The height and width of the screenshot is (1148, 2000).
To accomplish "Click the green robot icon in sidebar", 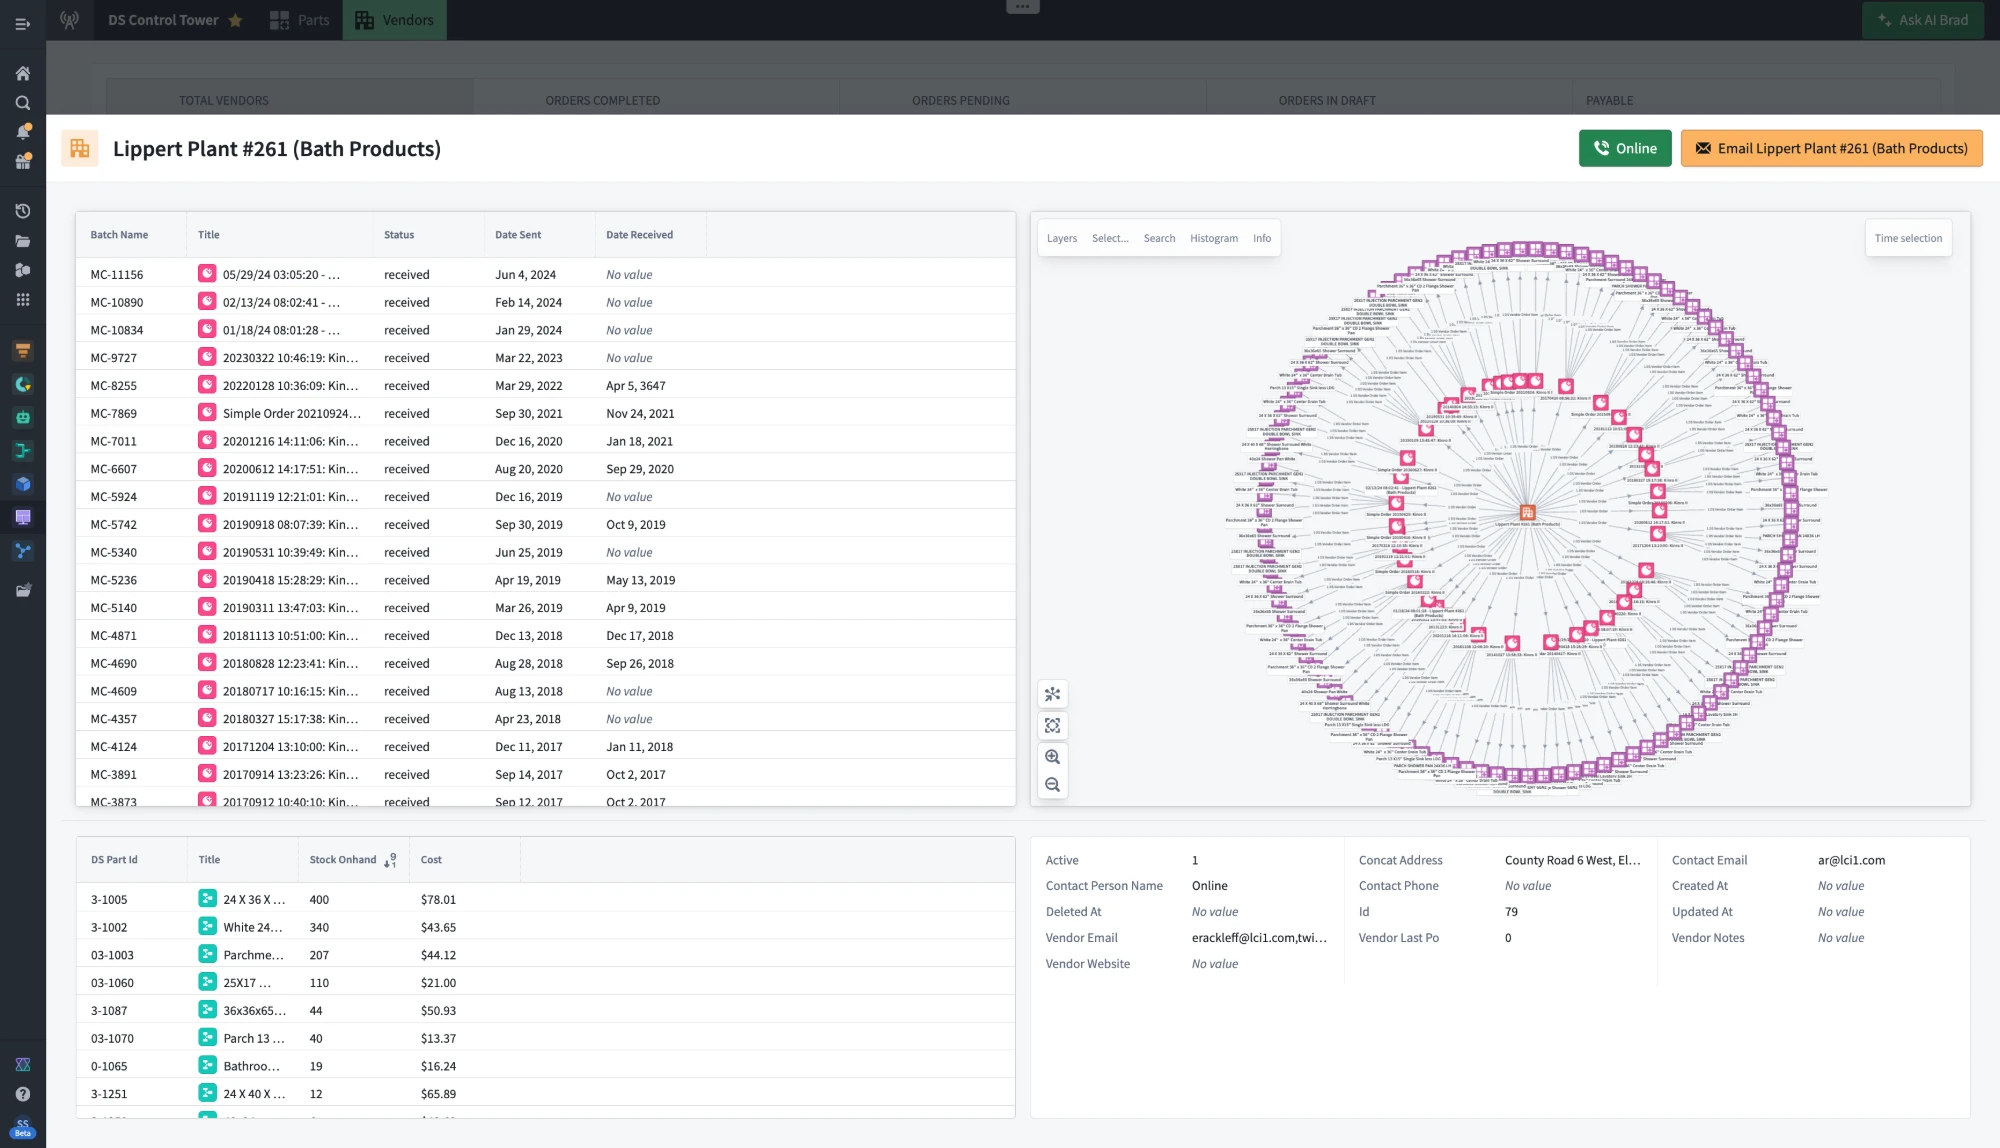I will (x=22, y=418).
